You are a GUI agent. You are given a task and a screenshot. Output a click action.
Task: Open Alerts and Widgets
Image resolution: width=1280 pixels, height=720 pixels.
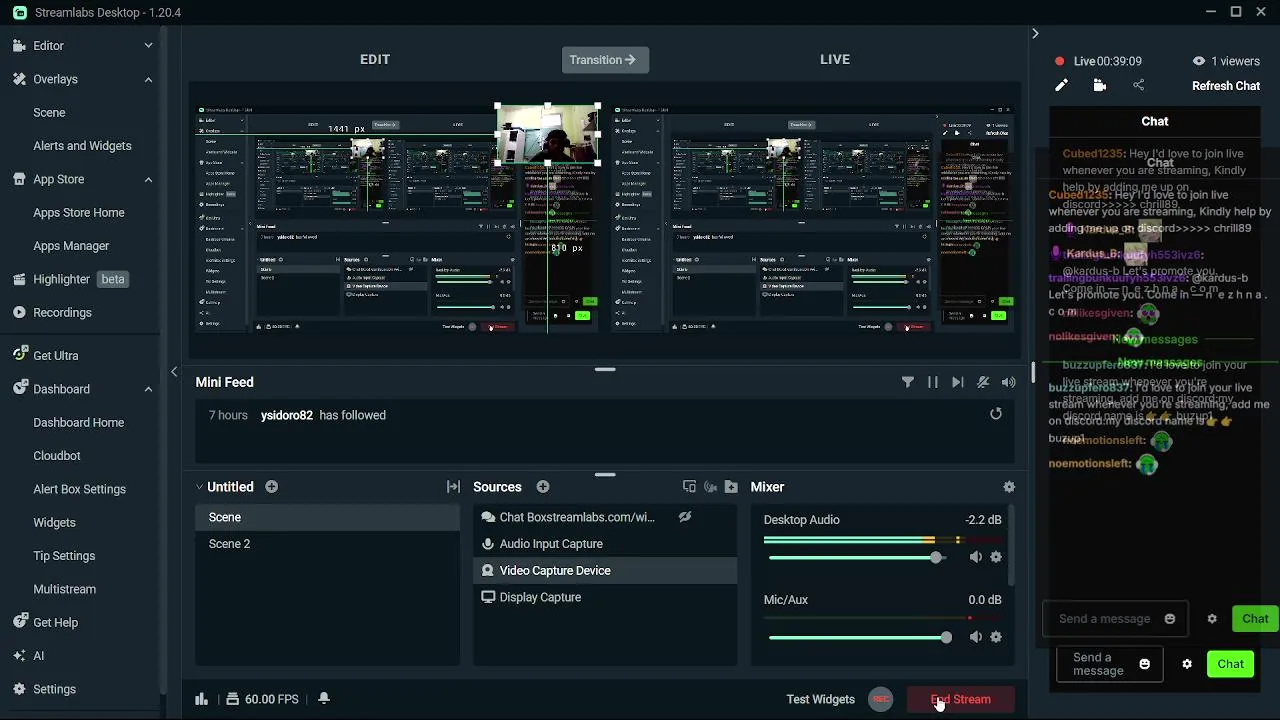pyautogui.click(x=82, y=146)
